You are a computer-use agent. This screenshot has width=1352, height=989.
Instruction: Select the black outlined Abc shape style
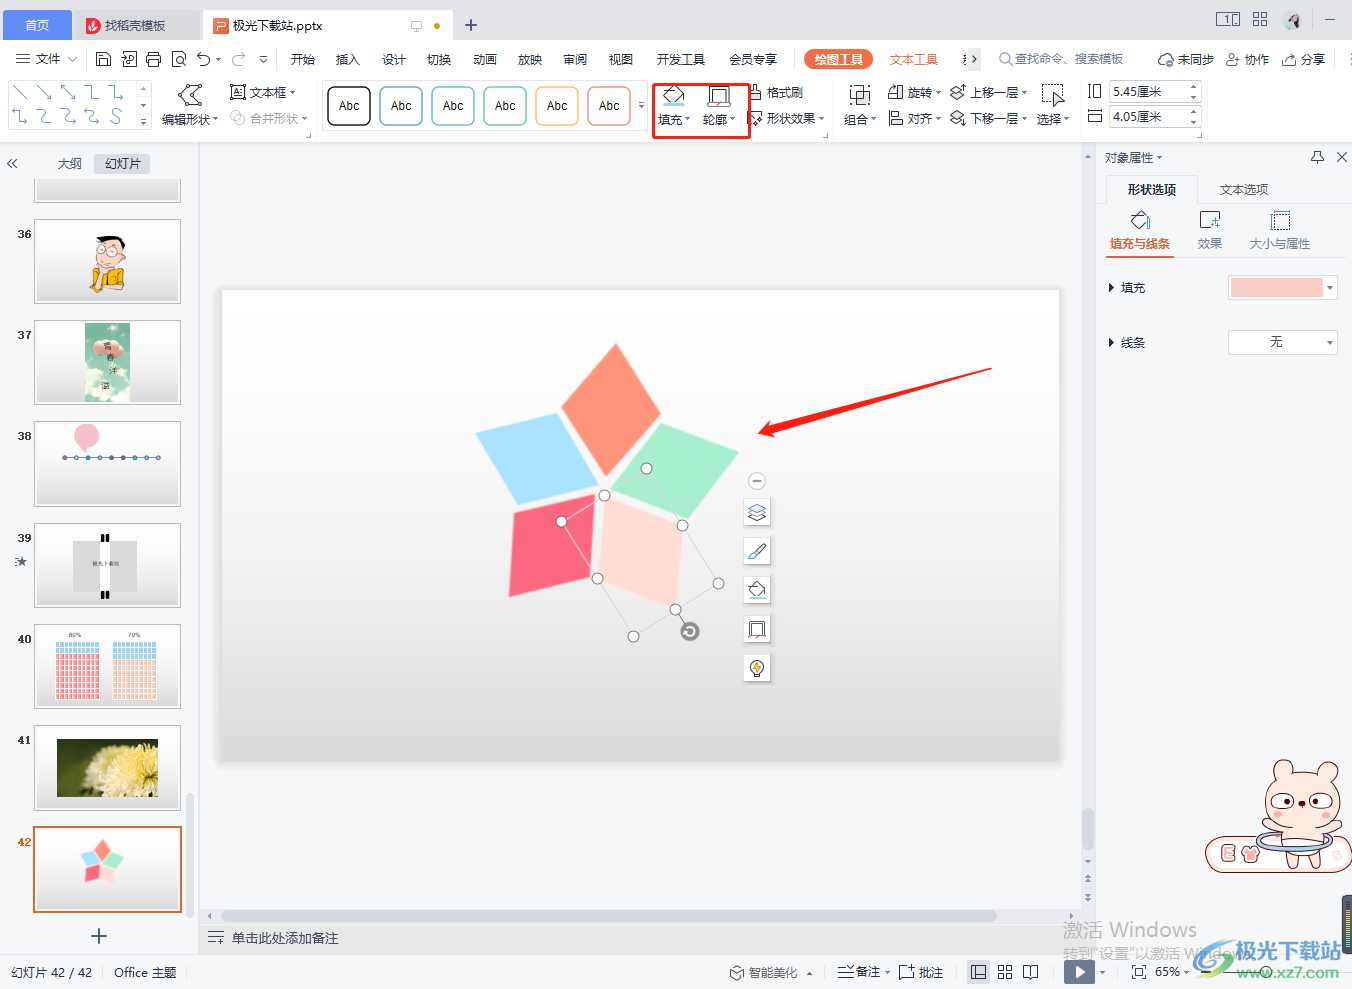pyautogui.click(x=349, y=106)
